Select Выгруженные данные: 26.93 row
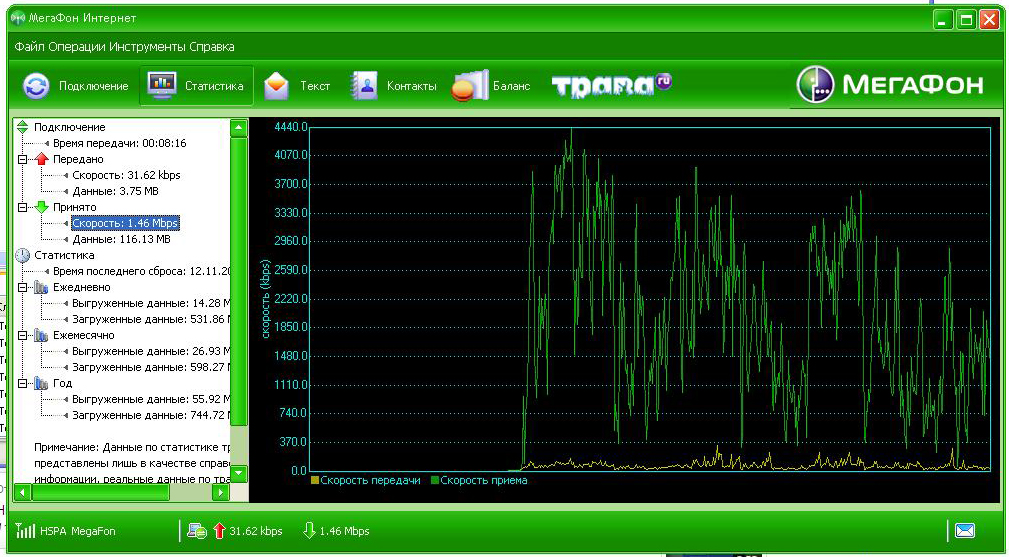1009x557 pixels. [x=151, y=351]
